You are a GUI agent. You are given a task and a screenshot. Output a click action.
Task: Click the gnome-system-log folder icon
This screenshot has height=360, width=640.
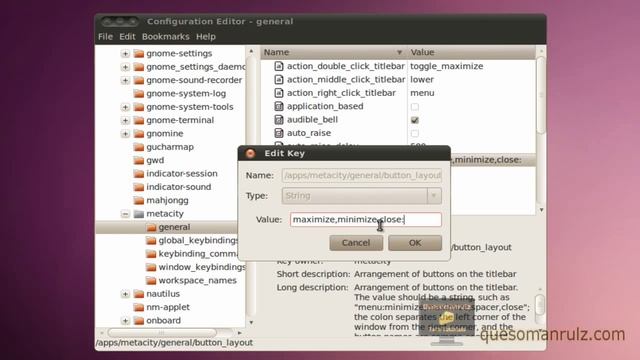point(139,93)
